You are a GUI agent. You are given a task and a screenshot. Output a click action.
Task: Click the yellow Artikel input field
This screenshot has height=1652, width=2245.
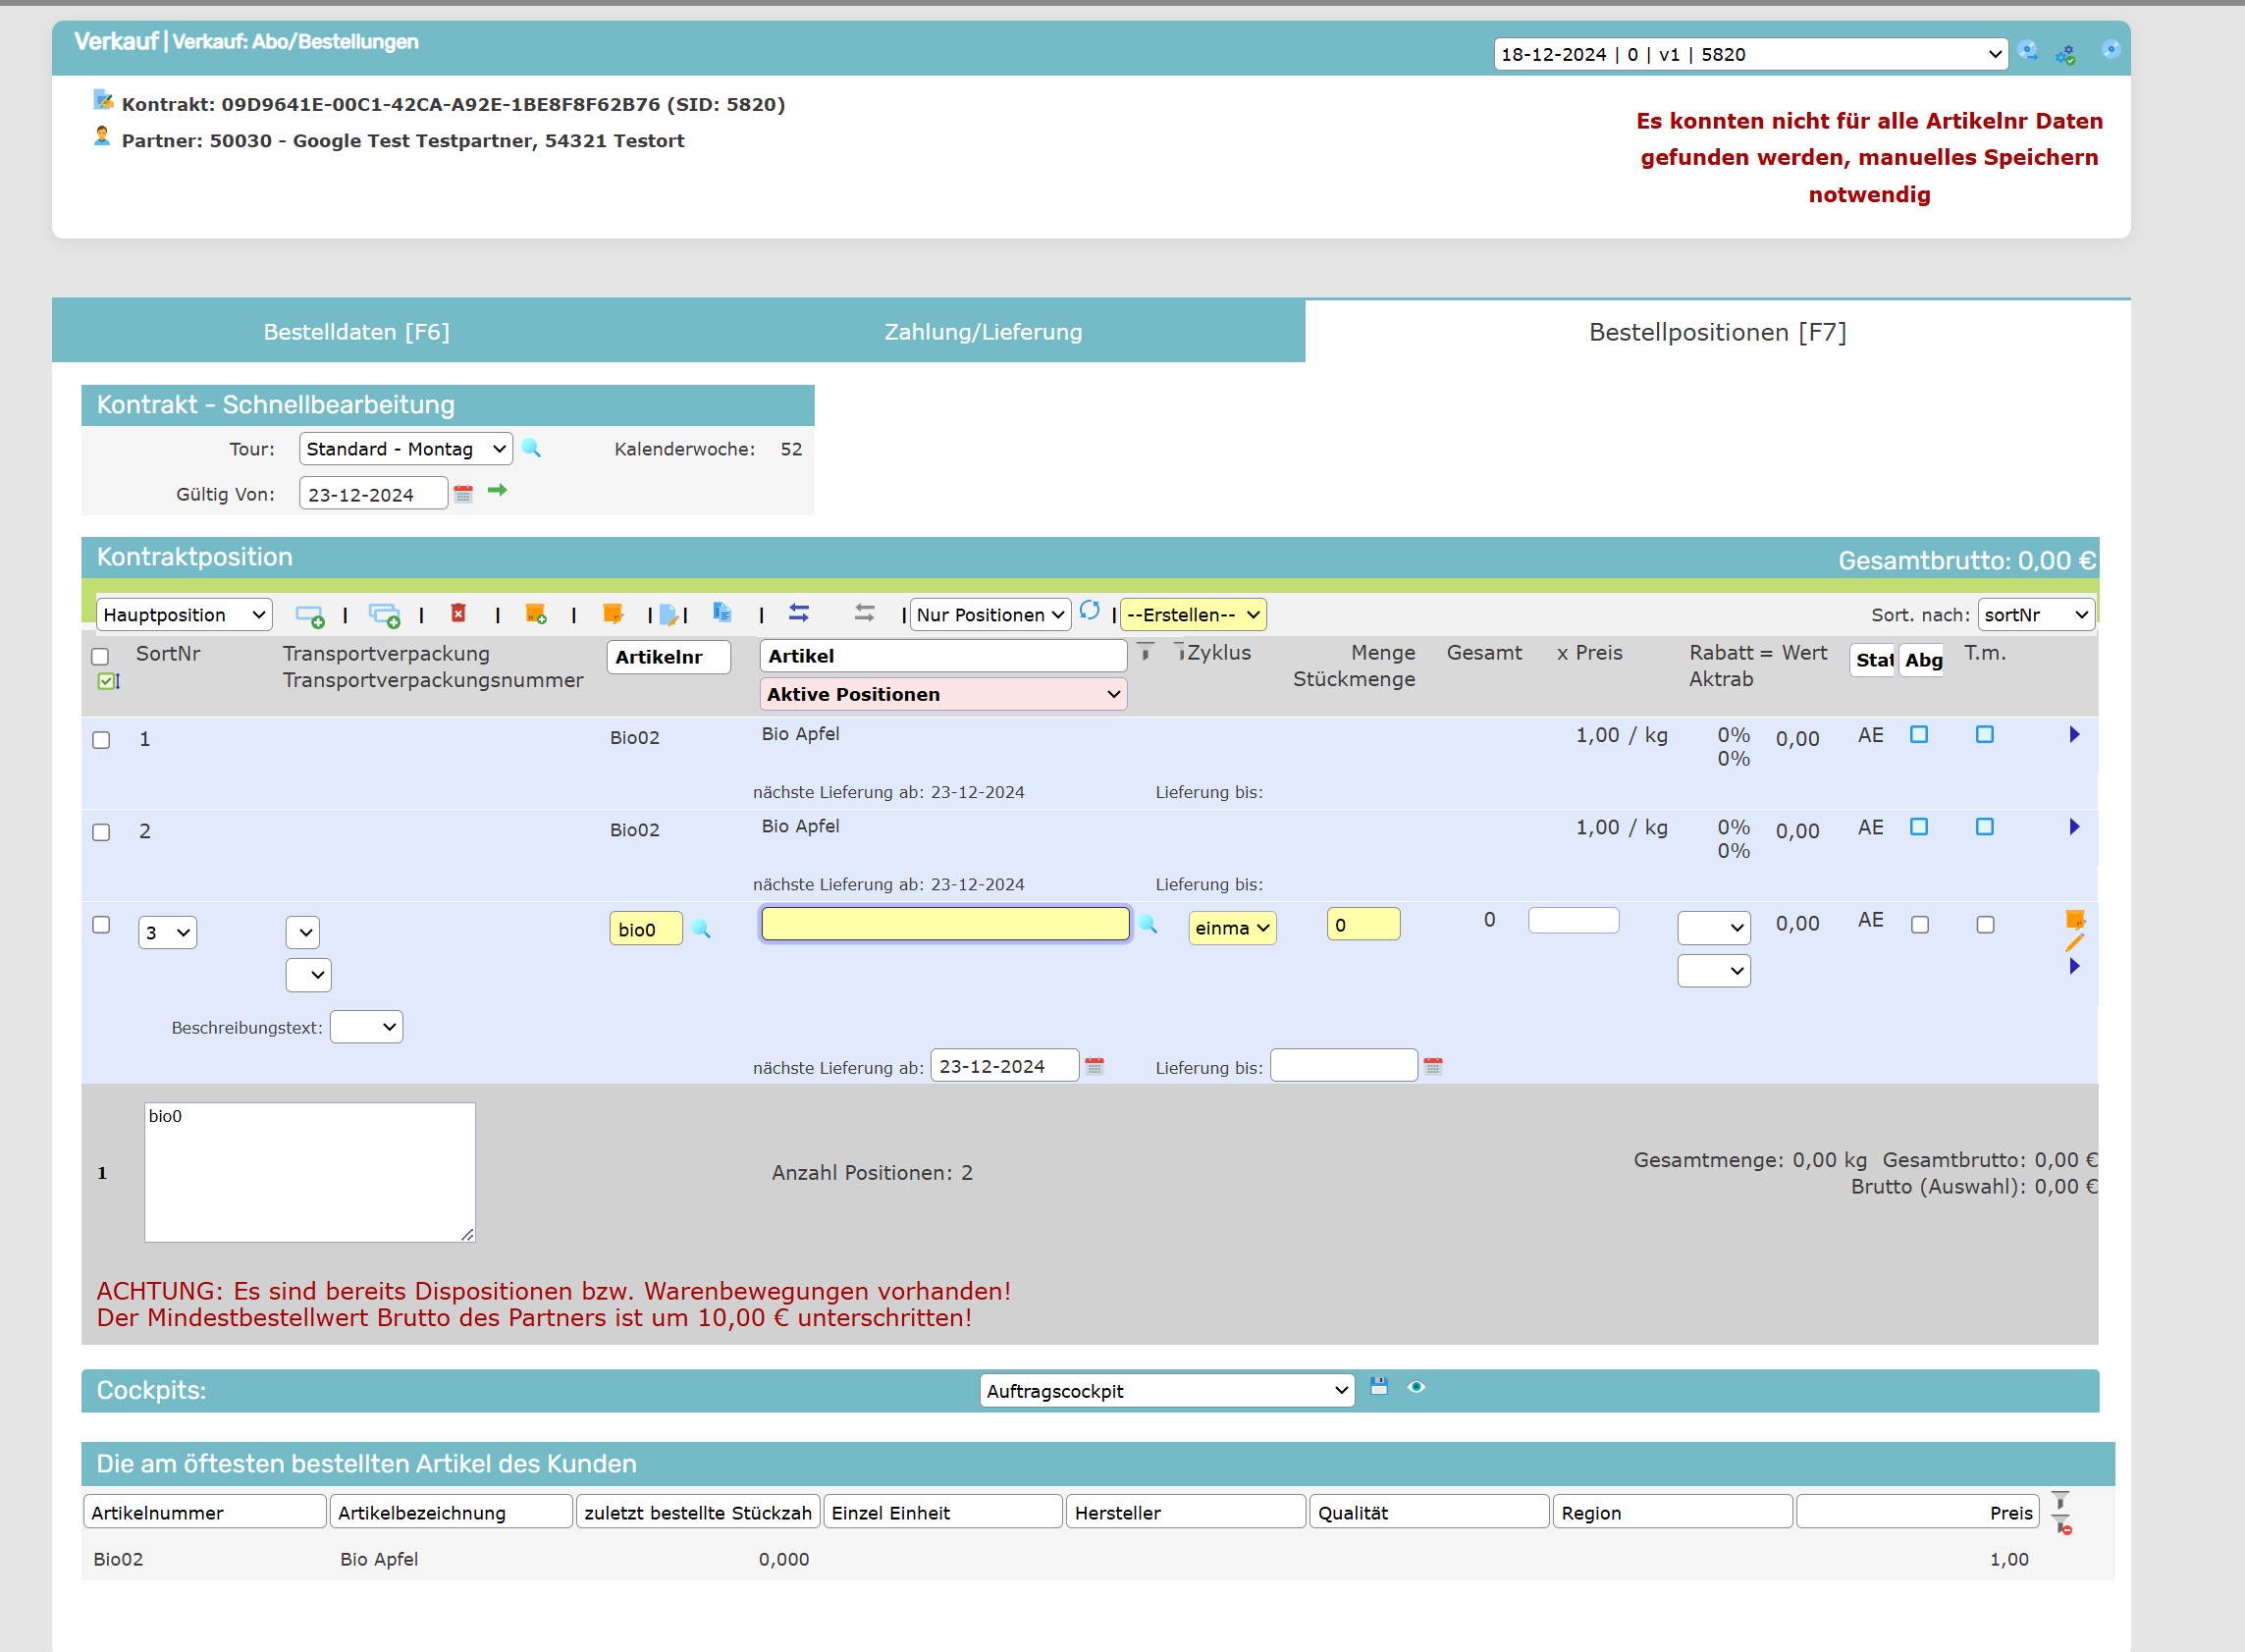[944, 923]
